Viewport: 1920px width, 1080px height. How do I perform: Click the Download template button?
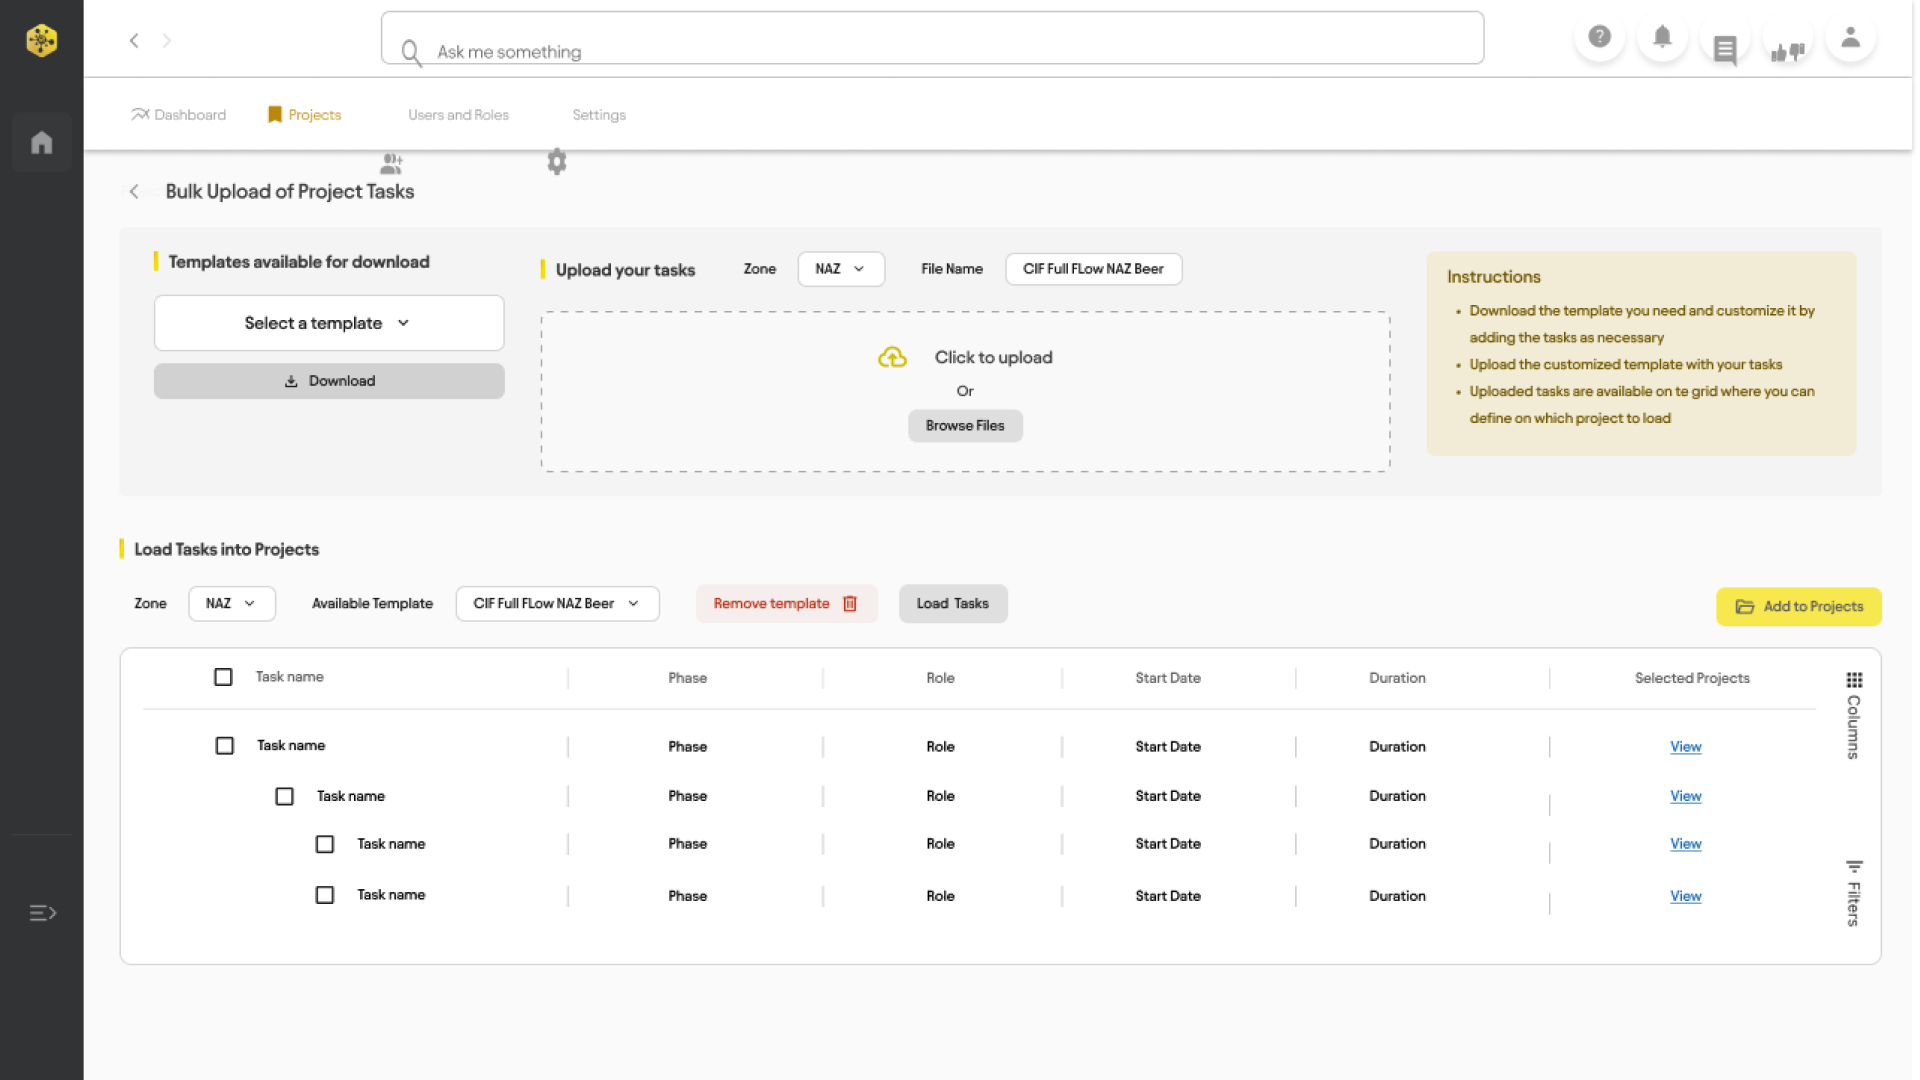coord(329,381)
